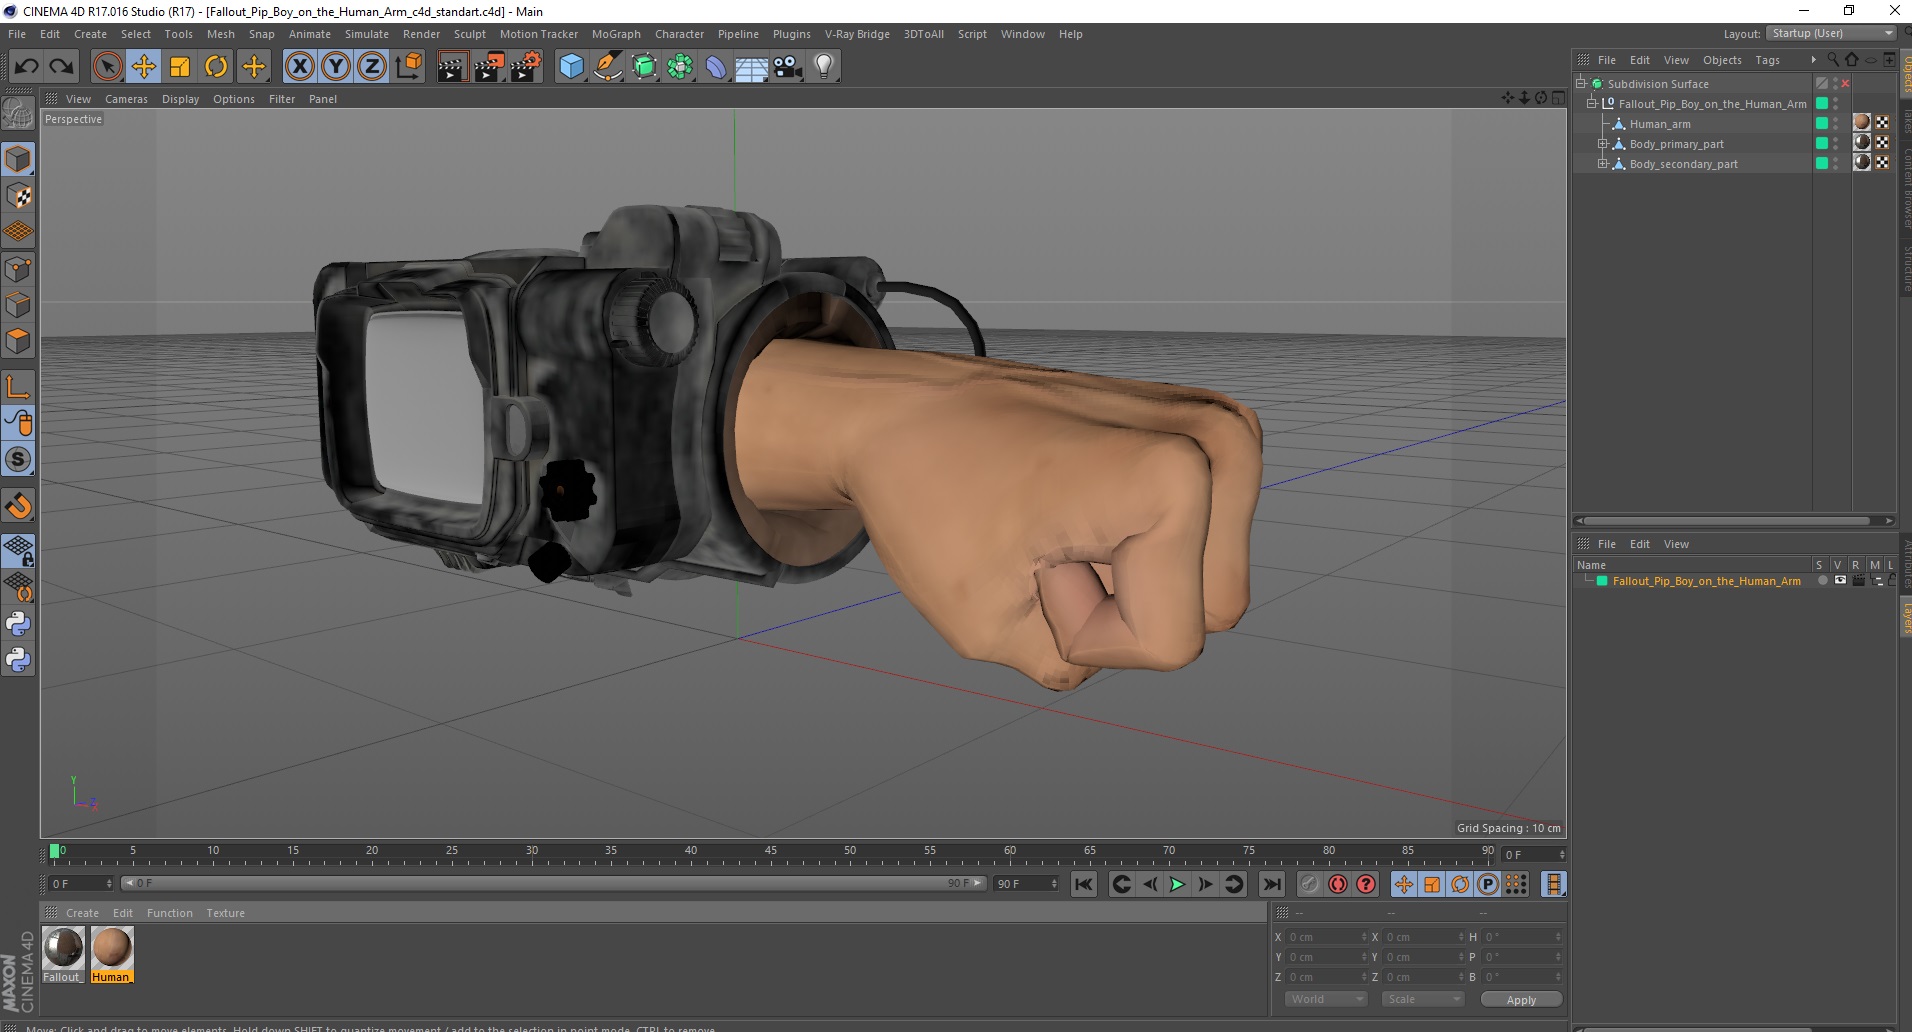Expand the Body_secondary_part object
1912x1032 pixels.
(1602, 163)
